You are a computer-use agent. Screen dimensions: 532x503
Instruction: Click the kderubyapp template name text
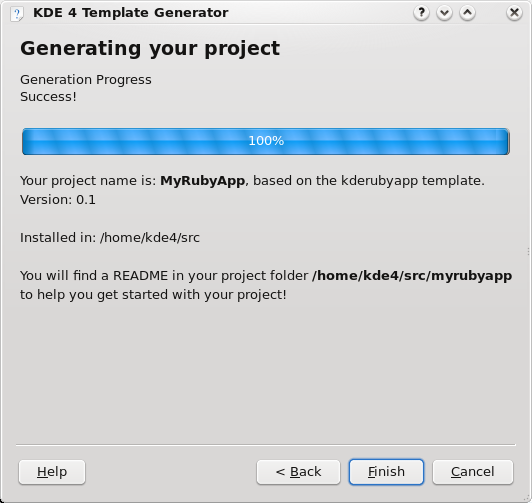coord(379,181)
